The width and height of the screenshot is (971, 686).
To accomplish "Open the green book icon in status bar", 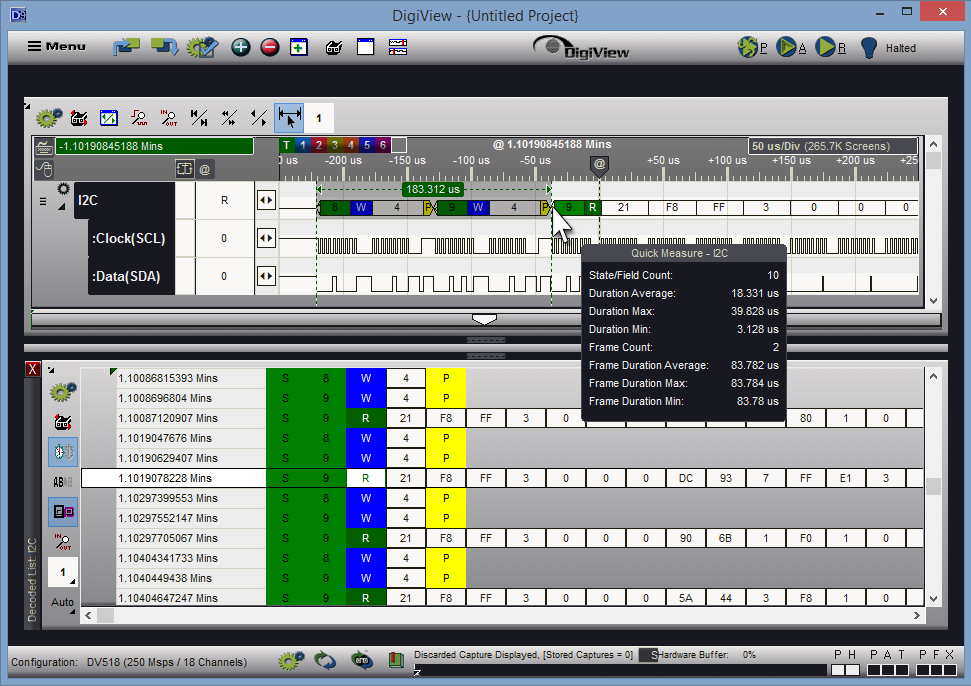I will pos(396,660).
